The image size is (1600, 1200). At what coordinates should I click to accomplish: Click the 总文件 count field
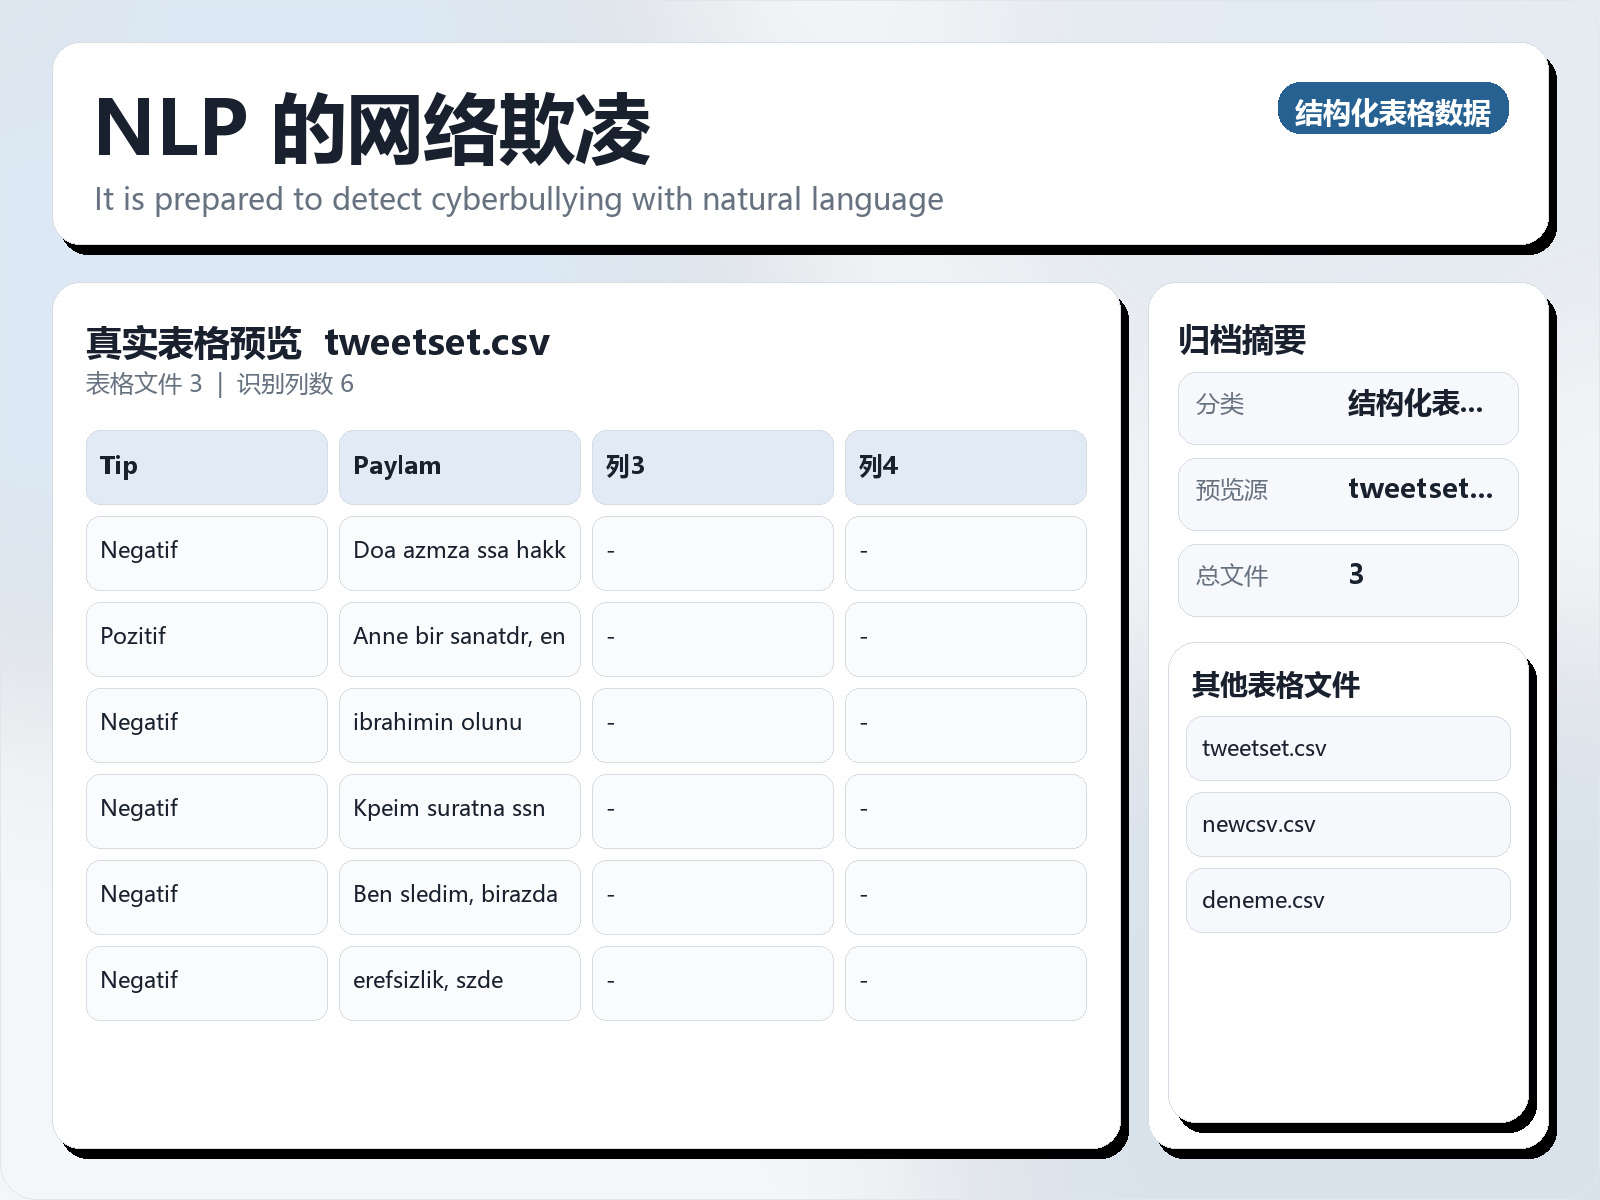(1347, 578)
